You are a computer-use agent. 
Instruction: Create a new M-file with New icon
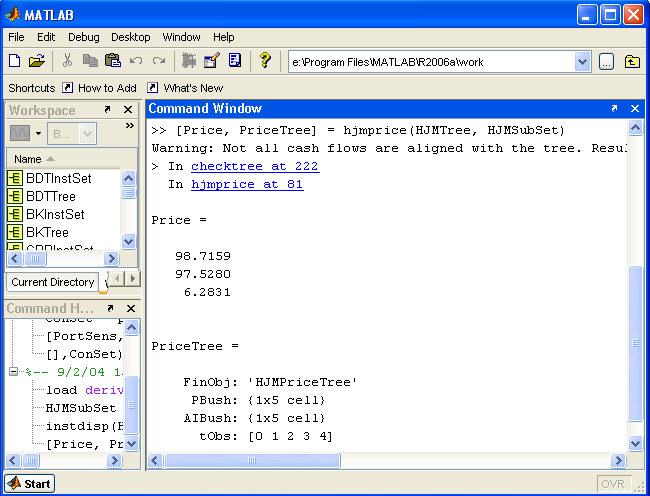point(15,61)
